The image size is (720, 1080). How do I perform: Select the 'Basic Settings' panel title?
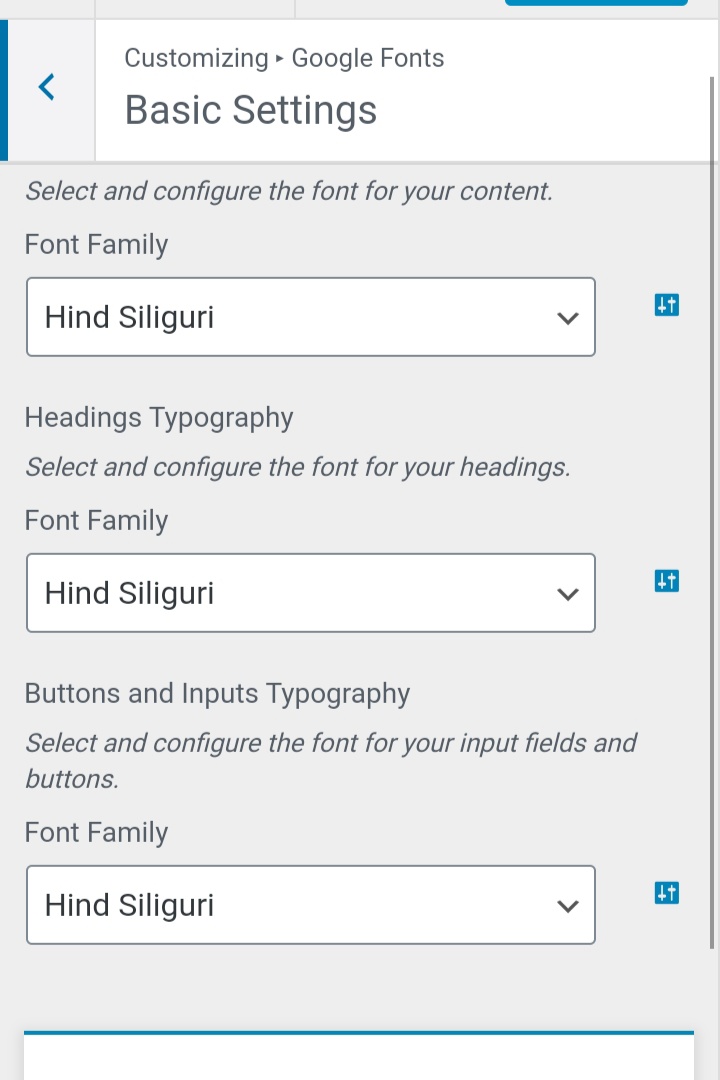[x=250, y=110]
